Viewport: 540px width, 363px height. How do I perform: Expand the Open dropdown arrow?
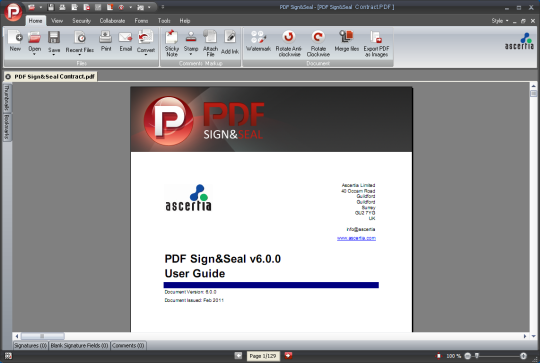(34, 54)
